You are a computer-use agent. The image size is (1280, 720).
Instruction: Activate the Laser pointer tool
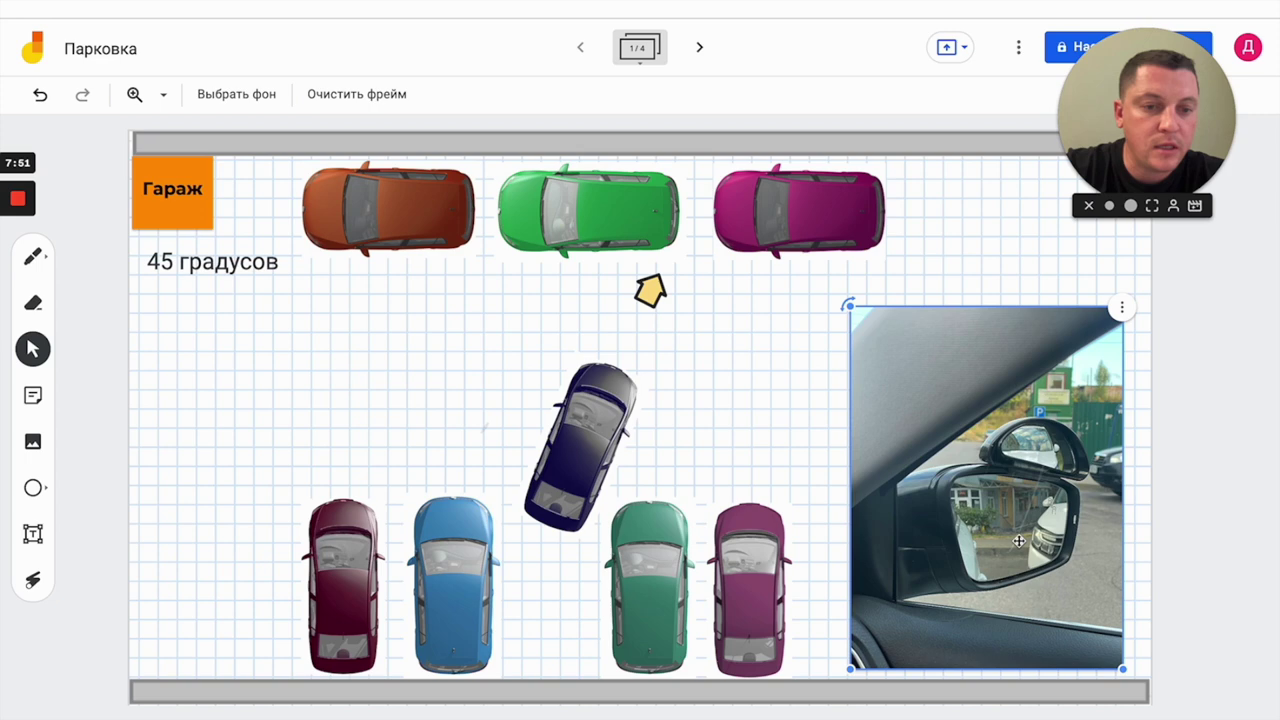point(33,580)
